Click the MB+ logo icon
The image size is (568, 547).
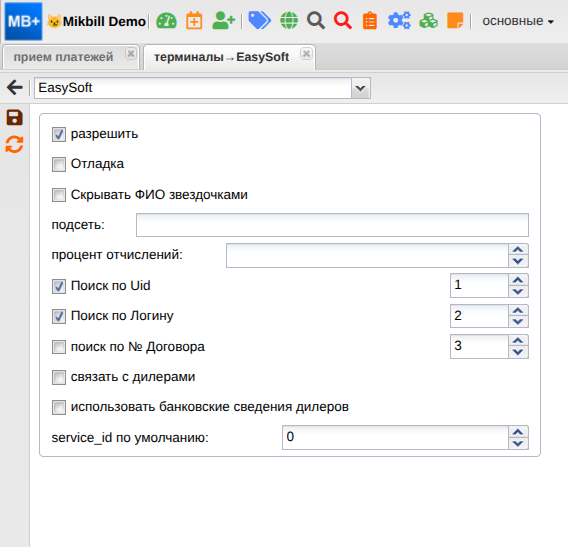tap(24, 21)
